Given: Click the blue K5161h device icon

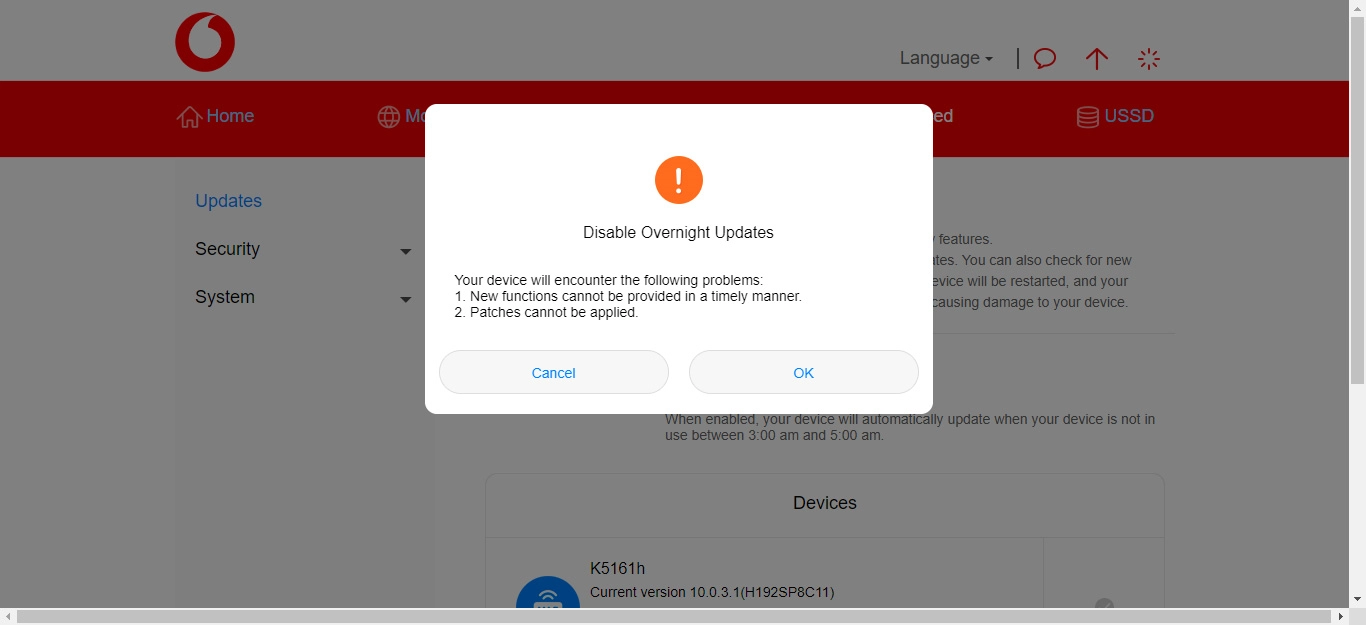Looking at the screenshot, I should (x=547, y=597).
